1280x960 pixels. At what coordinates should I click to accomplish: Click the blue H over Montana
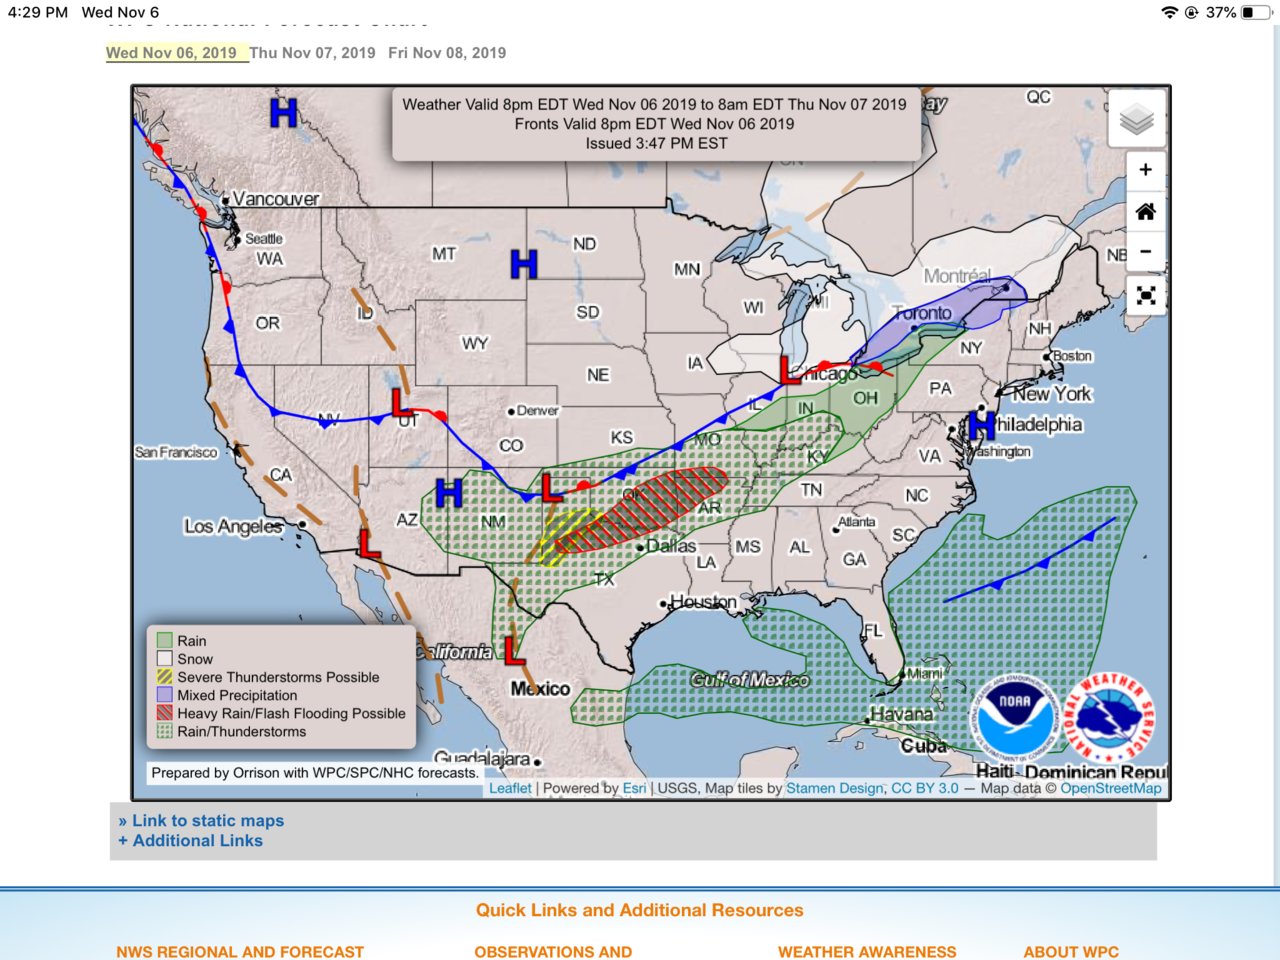coord(524,264)
